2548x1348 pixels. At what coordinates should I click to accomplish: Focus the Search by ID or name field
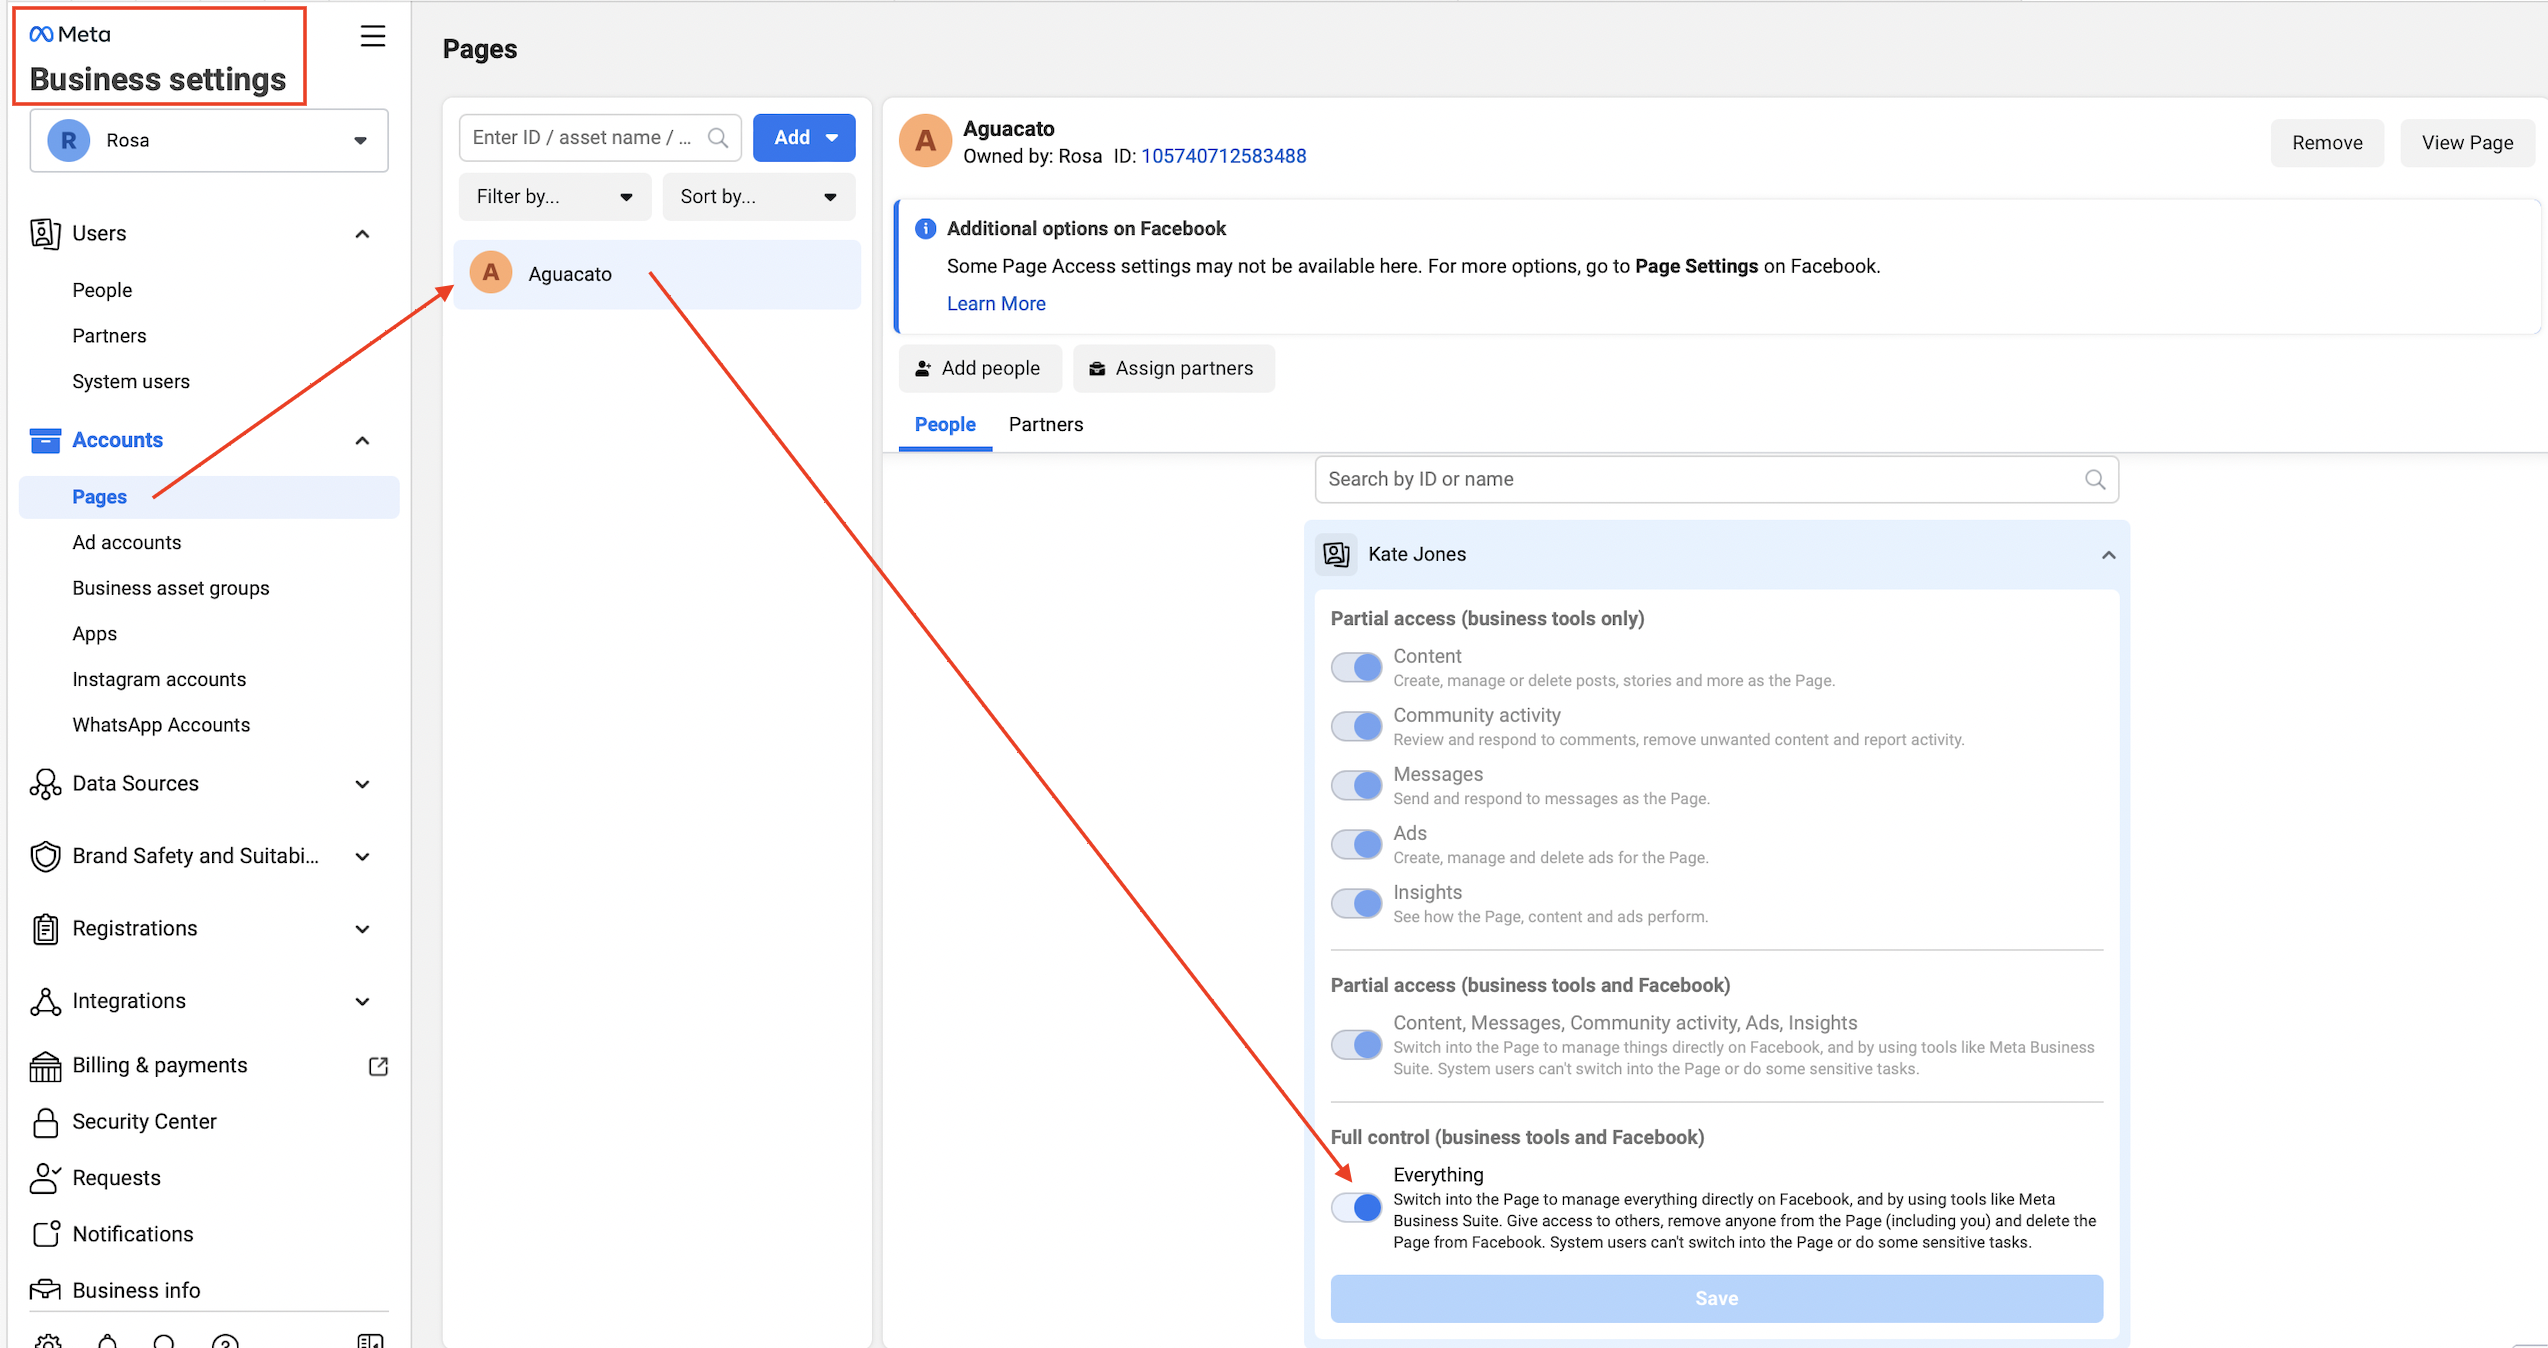pos(1716,480)
